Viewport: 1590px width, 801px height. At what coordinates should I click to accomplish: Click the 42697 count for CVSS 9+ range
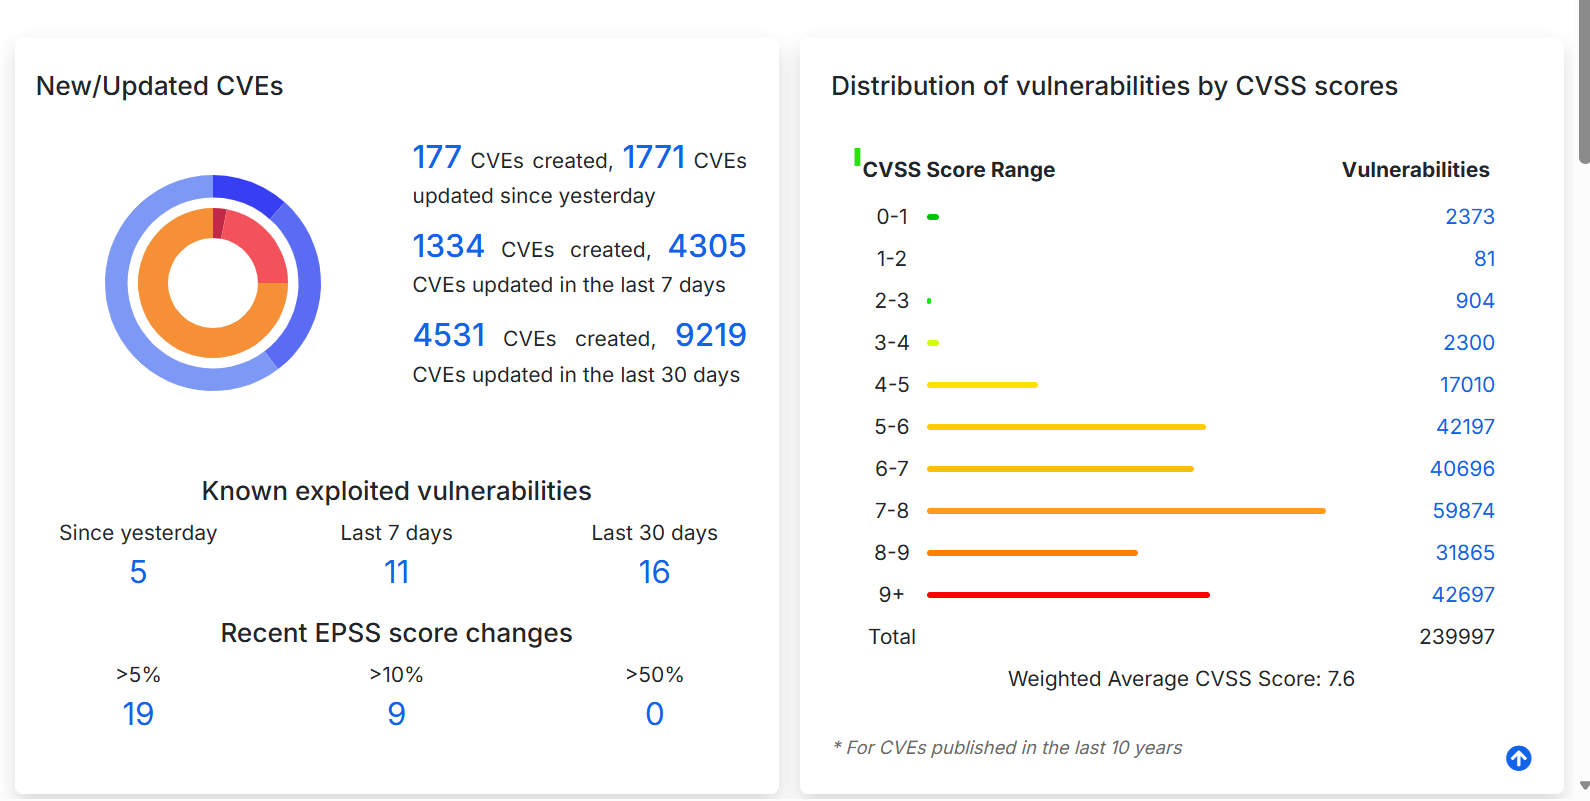click(x=1463, y=594)
